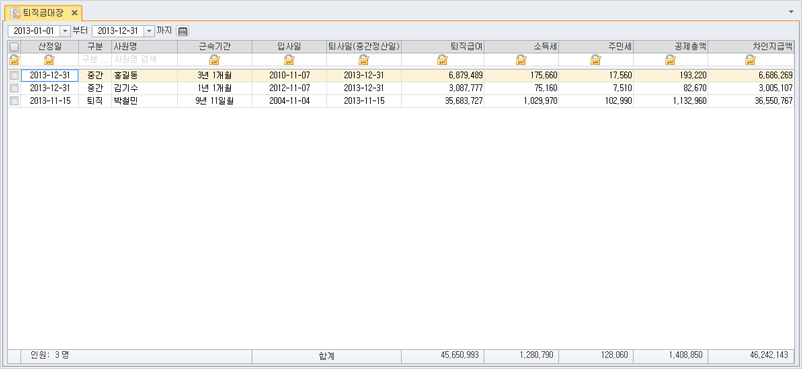This screenshot has width=802, height=369.
Task: Tick the checkbox for the 홍길동 row
Action: coord(14,76)
